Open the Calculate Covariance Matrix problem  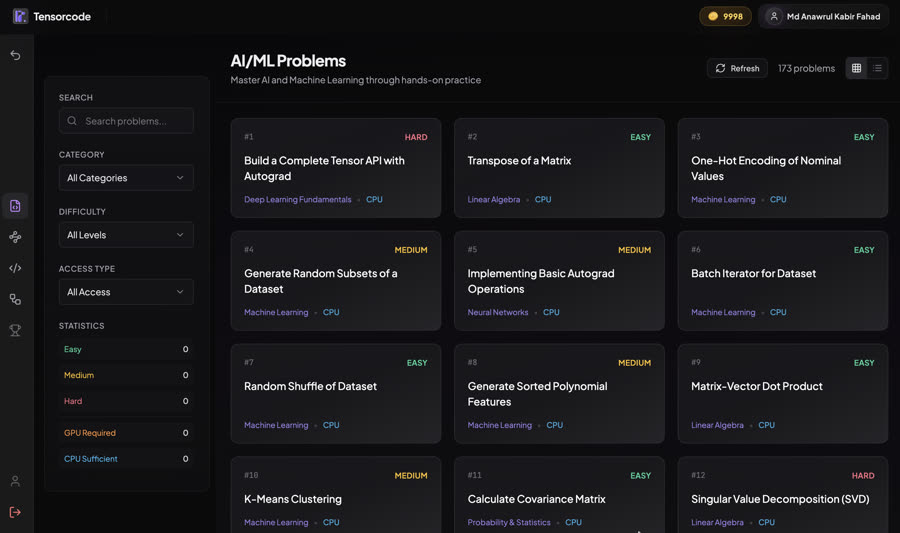pyautogui.click(x=559, y=495)
